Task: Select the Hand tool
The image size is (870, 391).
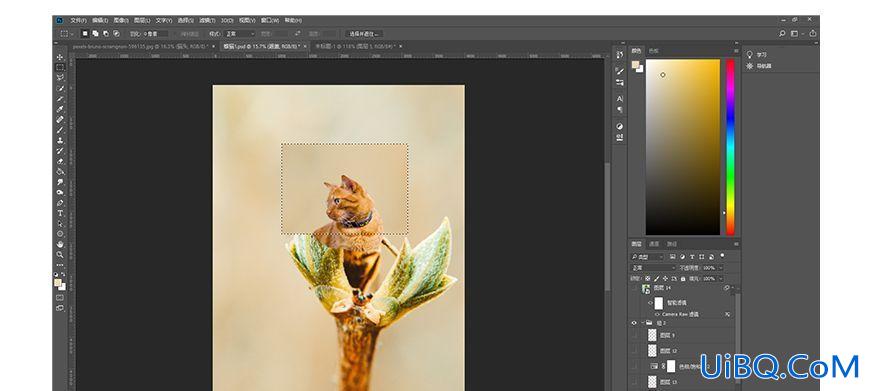Action: tap(60, 245)
